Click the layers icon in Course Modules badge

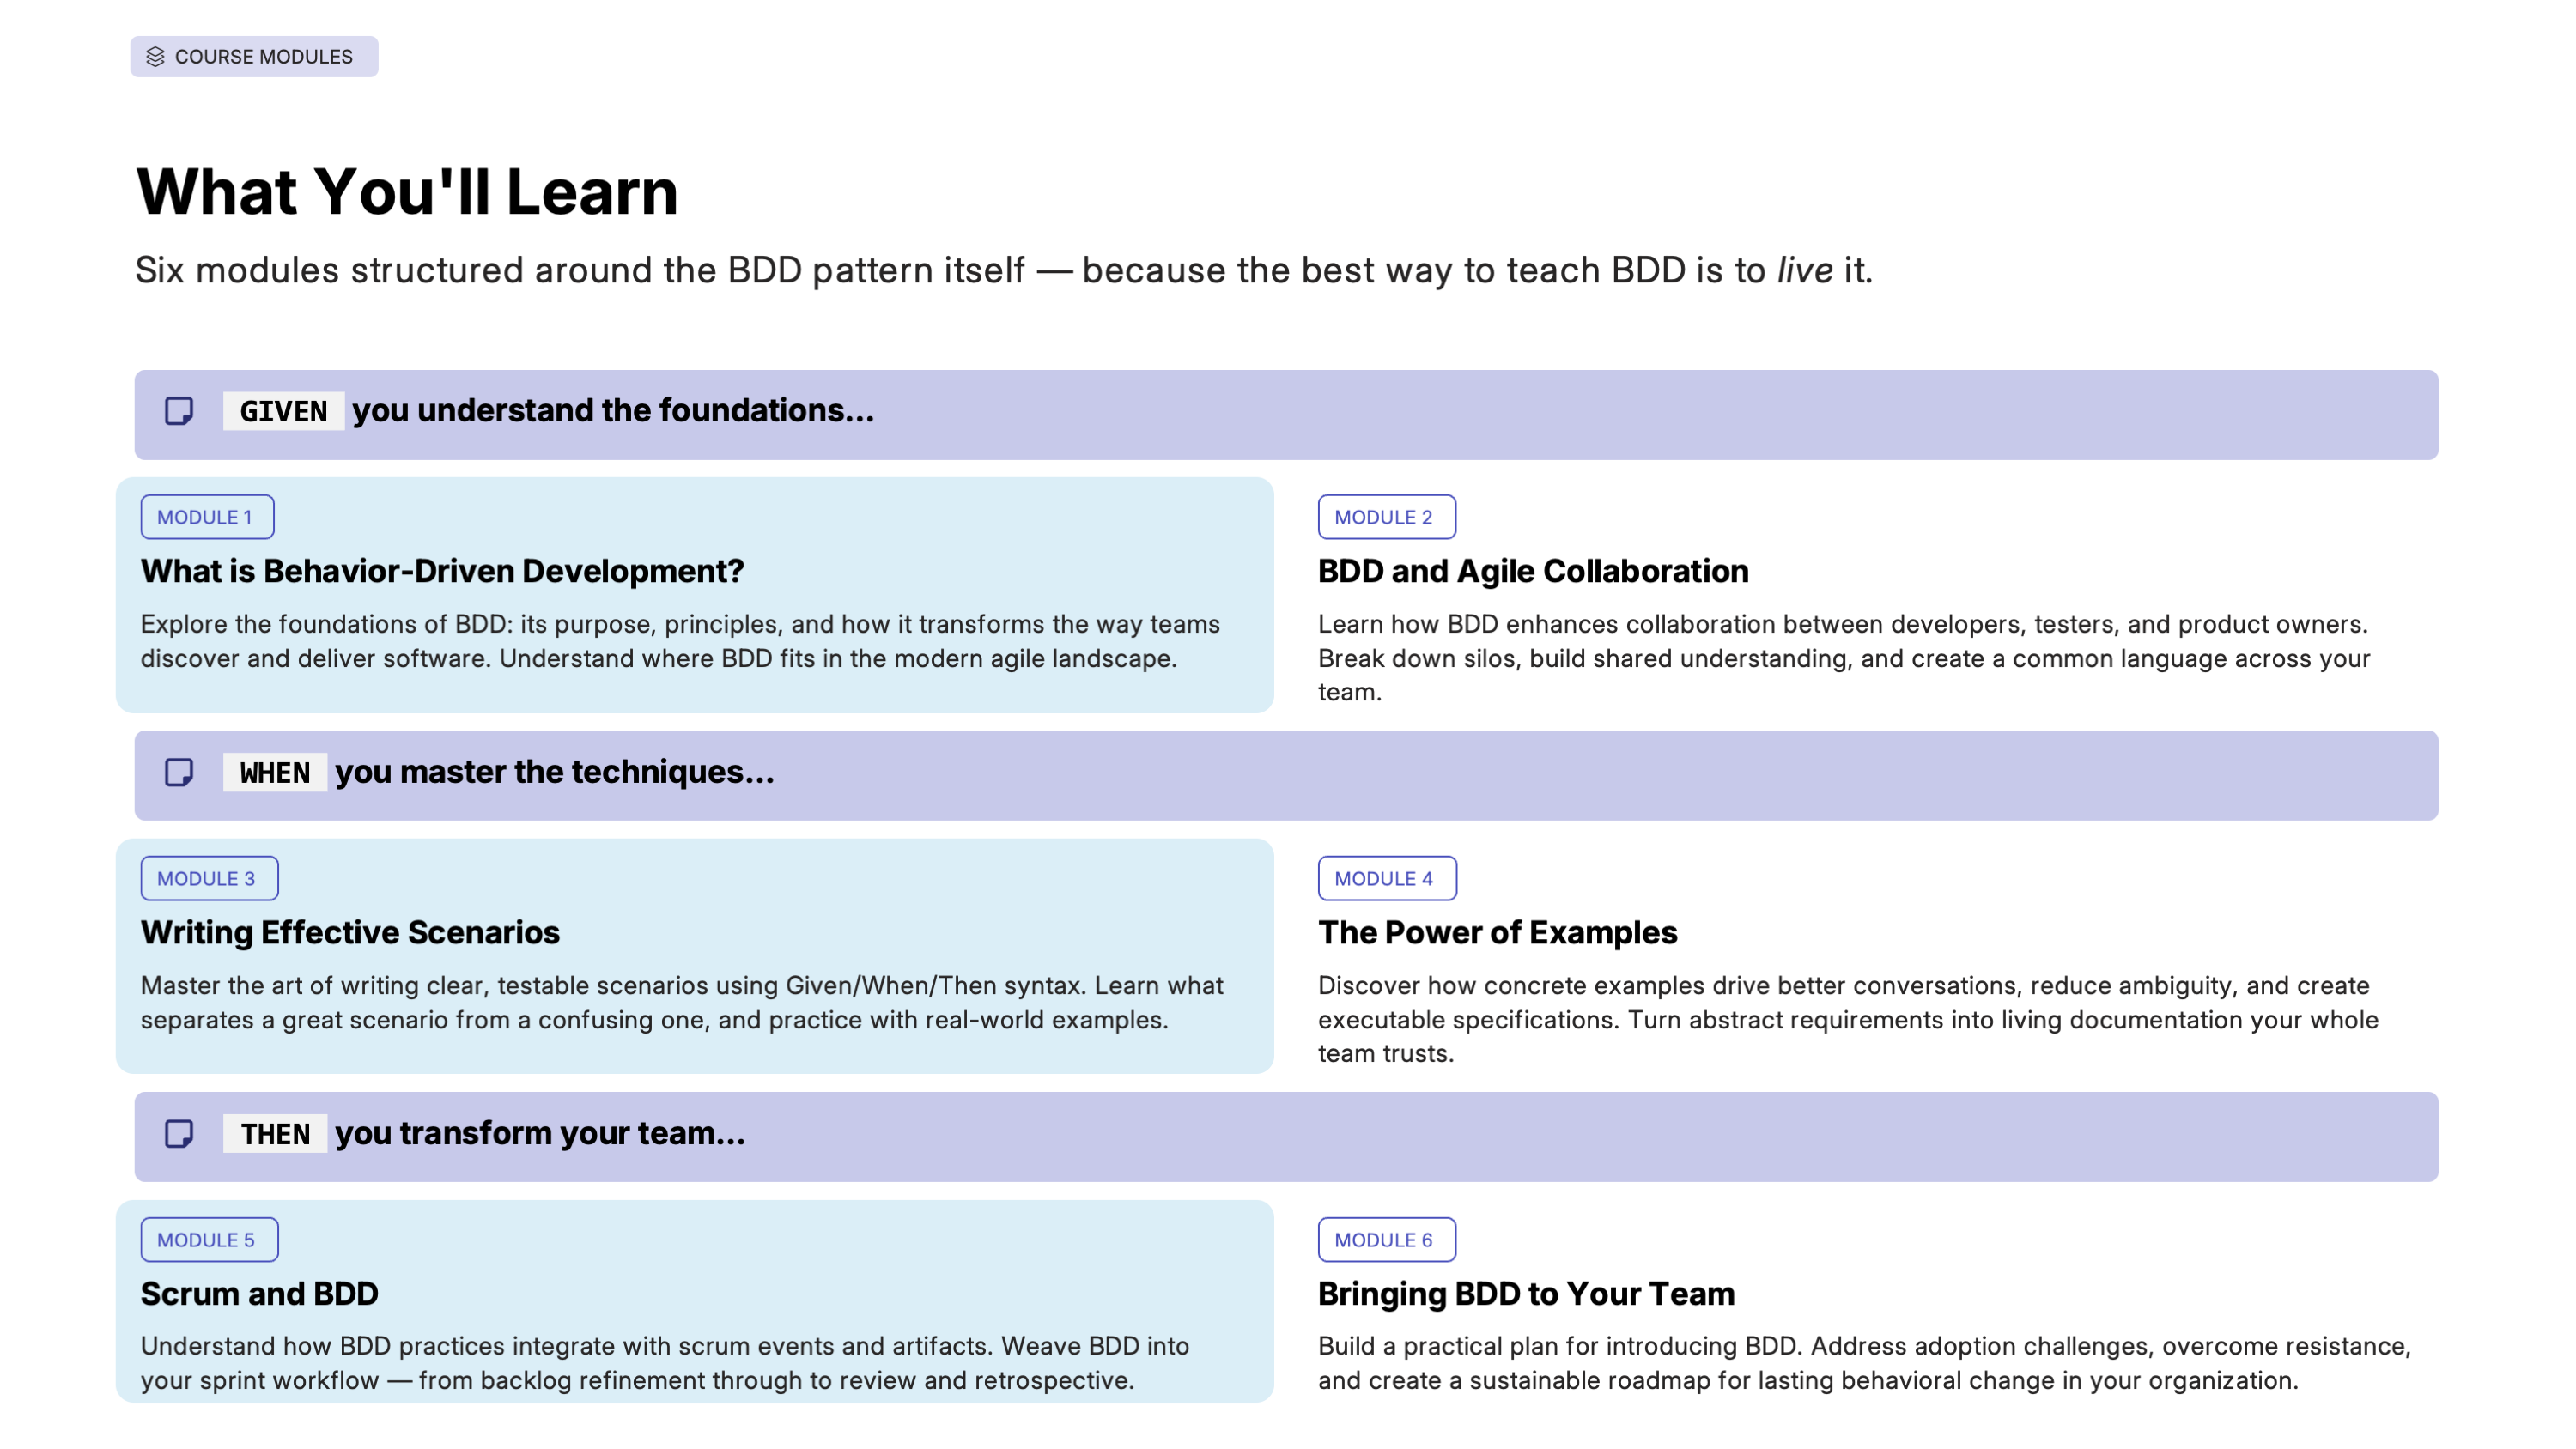[155, 57]
